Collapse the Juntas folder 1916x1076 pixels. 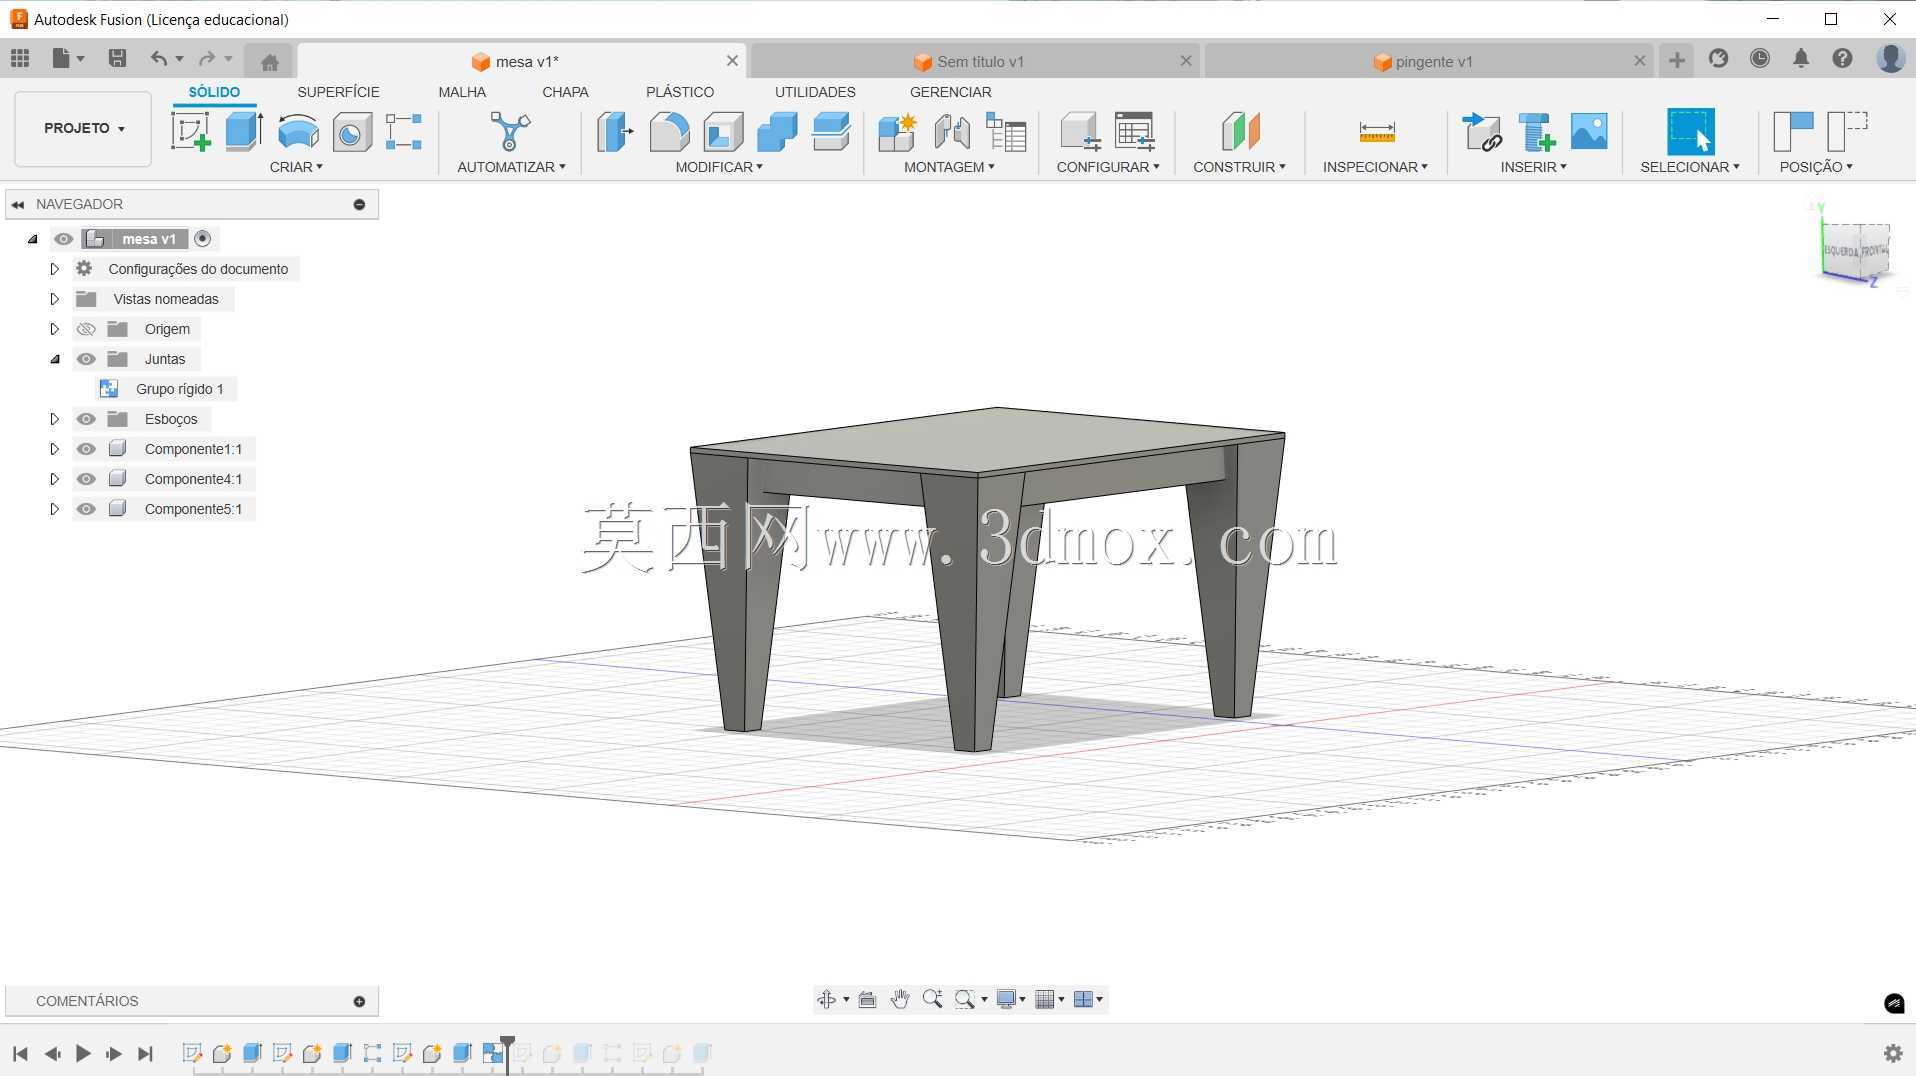tap(55, 359)
